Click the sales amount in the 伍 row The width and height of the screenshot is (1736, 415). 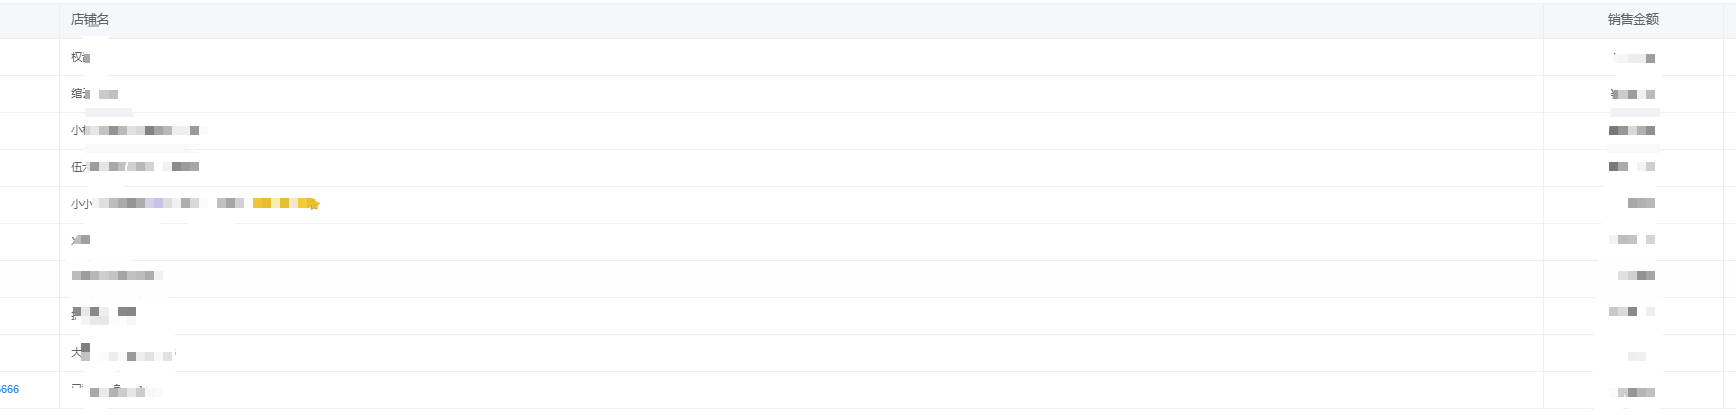pos(1632,166)
